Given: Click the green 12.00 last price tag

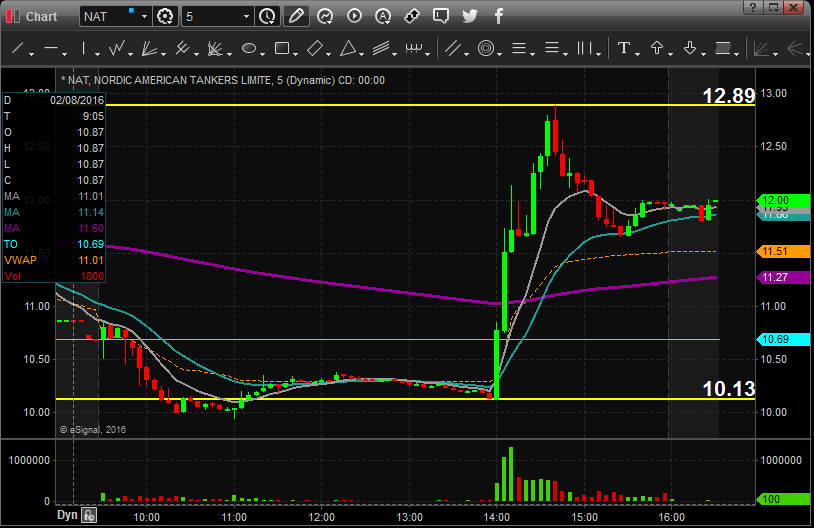Looking at the screenshot, I should (x=783, y=200).
